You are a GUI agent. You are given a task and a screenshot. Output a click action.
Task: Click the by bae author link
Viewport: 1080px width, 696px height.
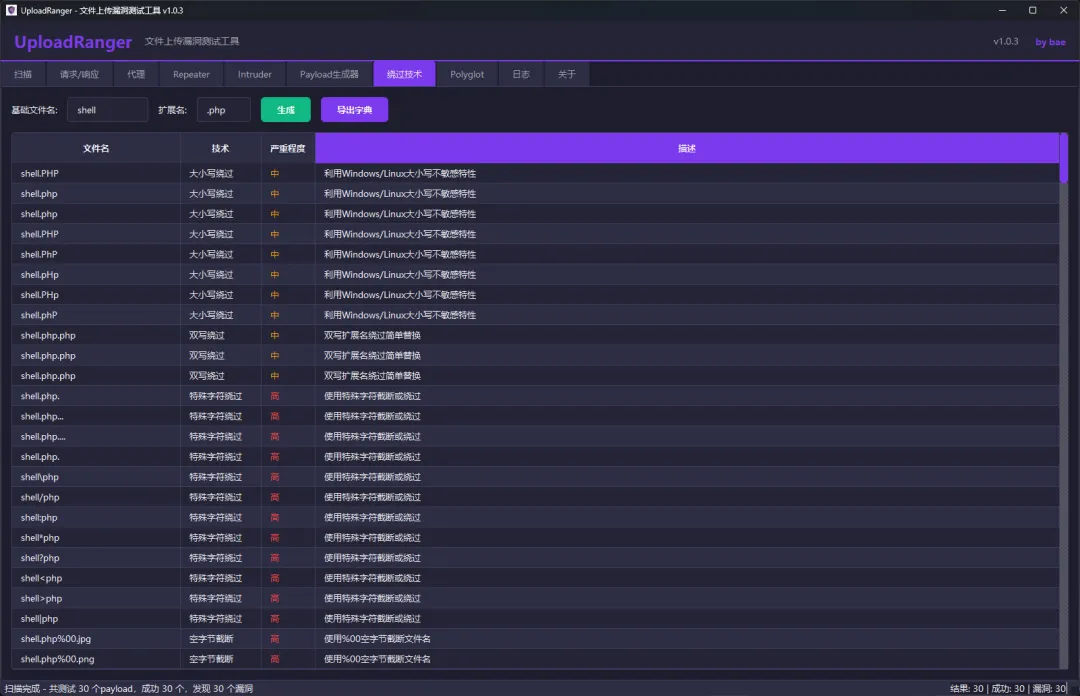1050,42
